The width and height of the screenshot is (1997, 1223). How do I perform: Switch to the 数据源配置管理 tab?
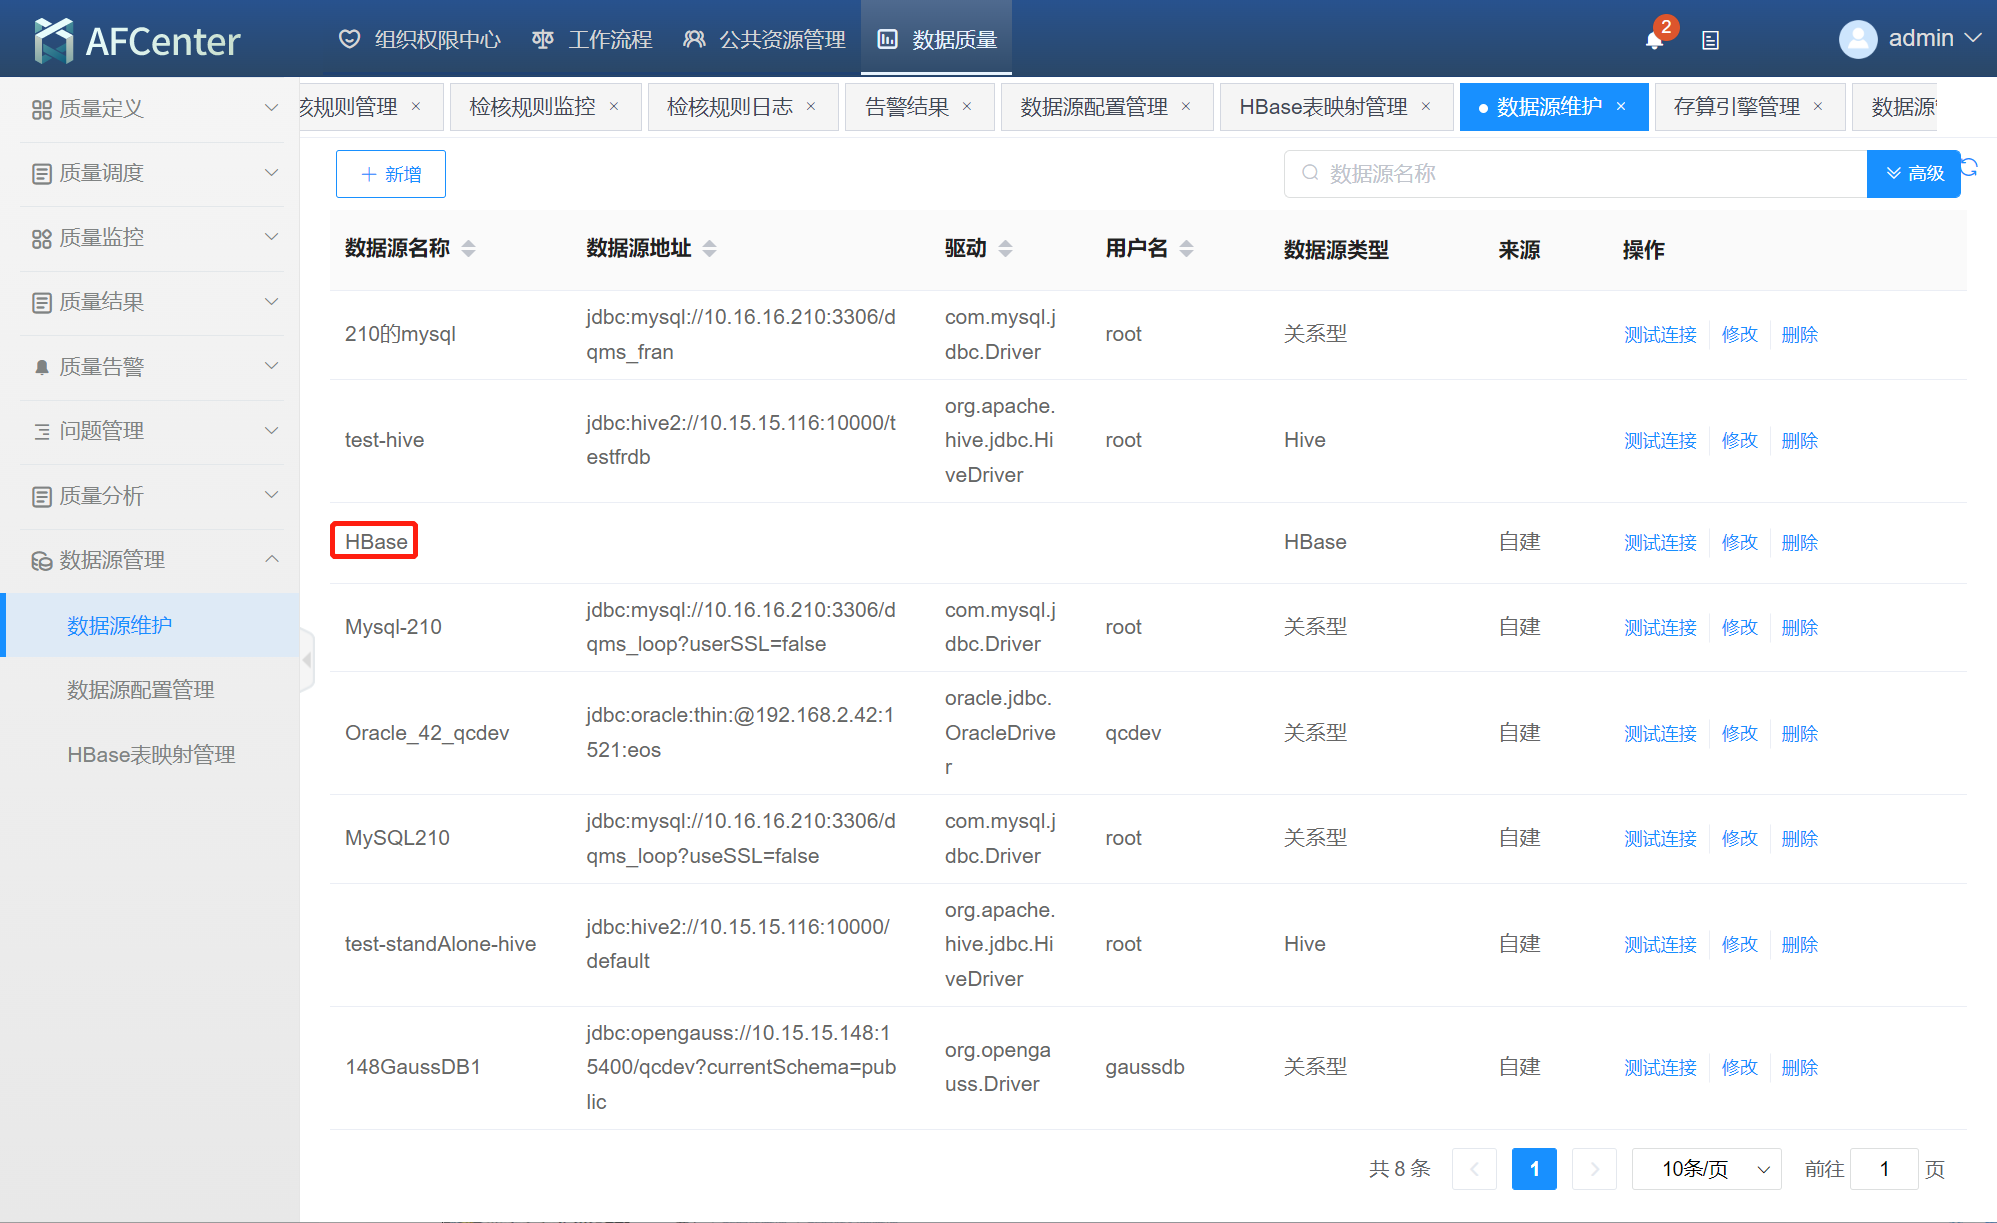click(1093, 106)
